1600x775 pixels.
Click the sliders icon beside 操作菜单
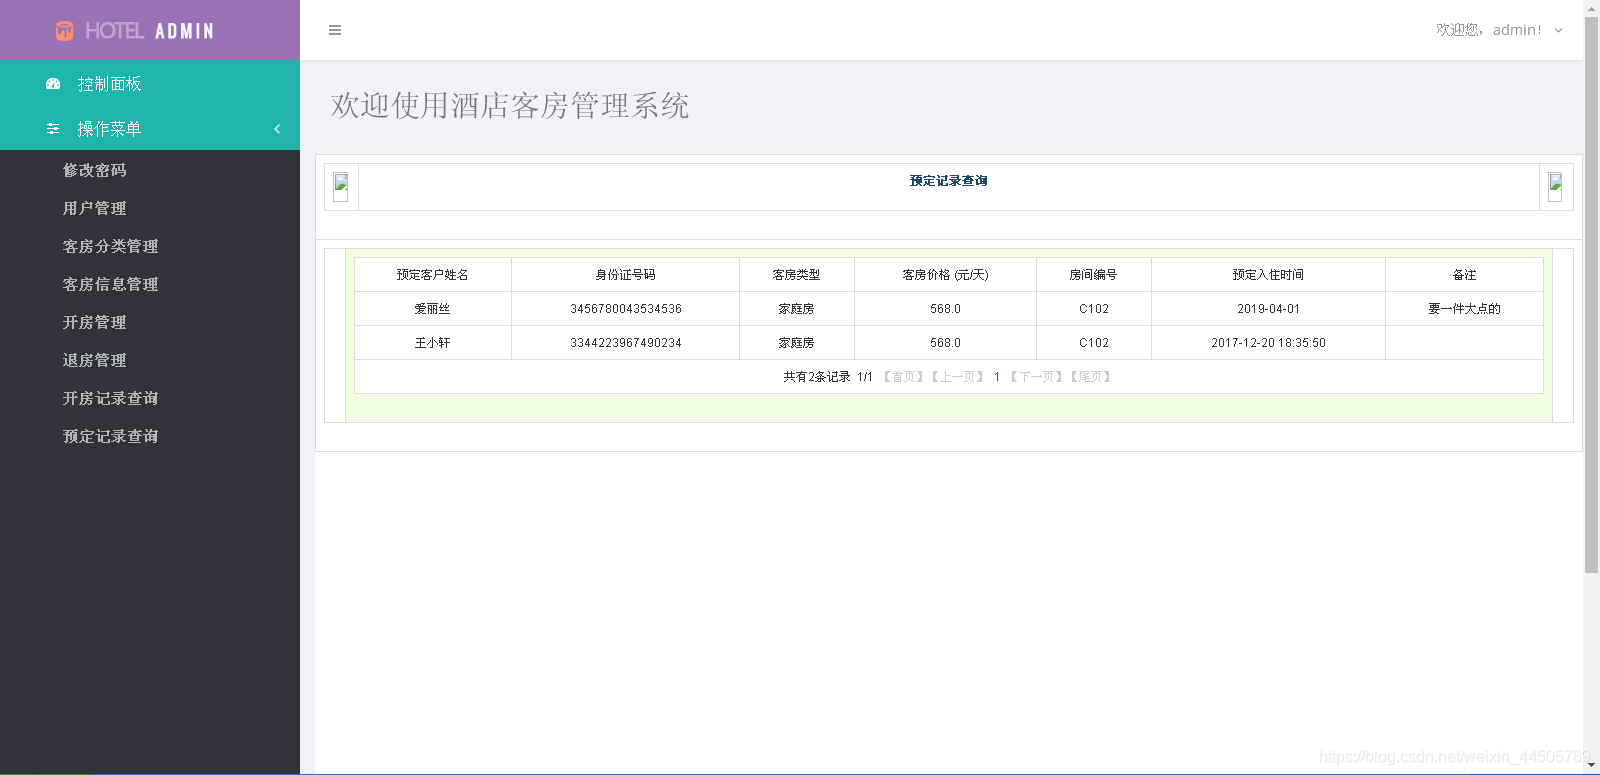coord(53,129)
